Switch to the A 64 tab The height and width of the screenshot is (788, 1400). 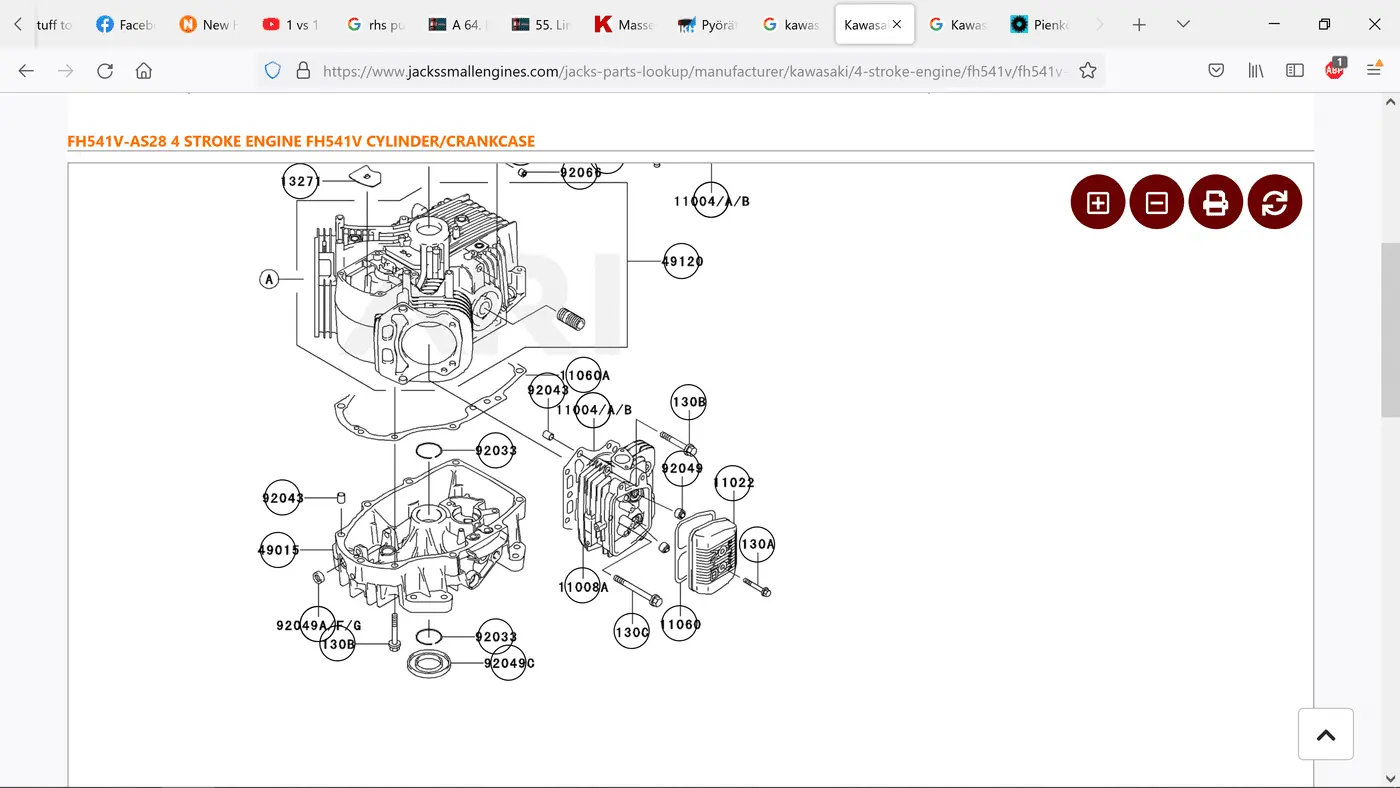[458, 25]
